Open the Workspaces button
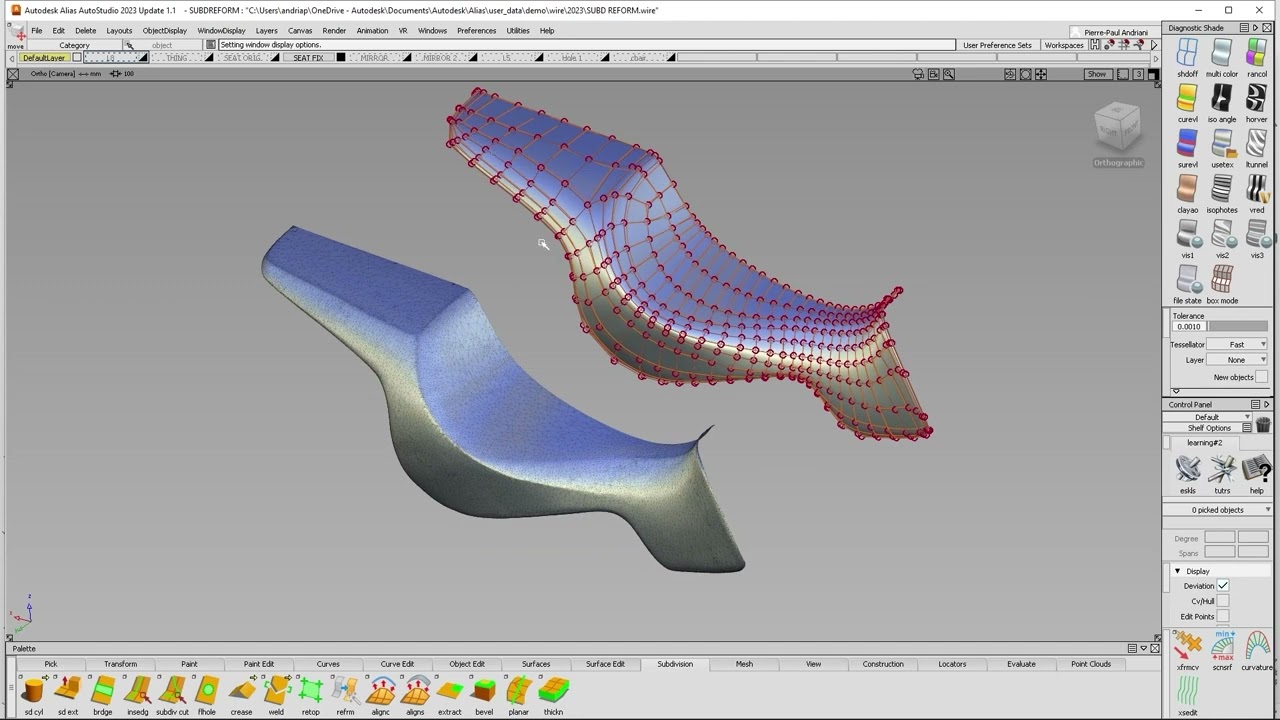 1063,45
